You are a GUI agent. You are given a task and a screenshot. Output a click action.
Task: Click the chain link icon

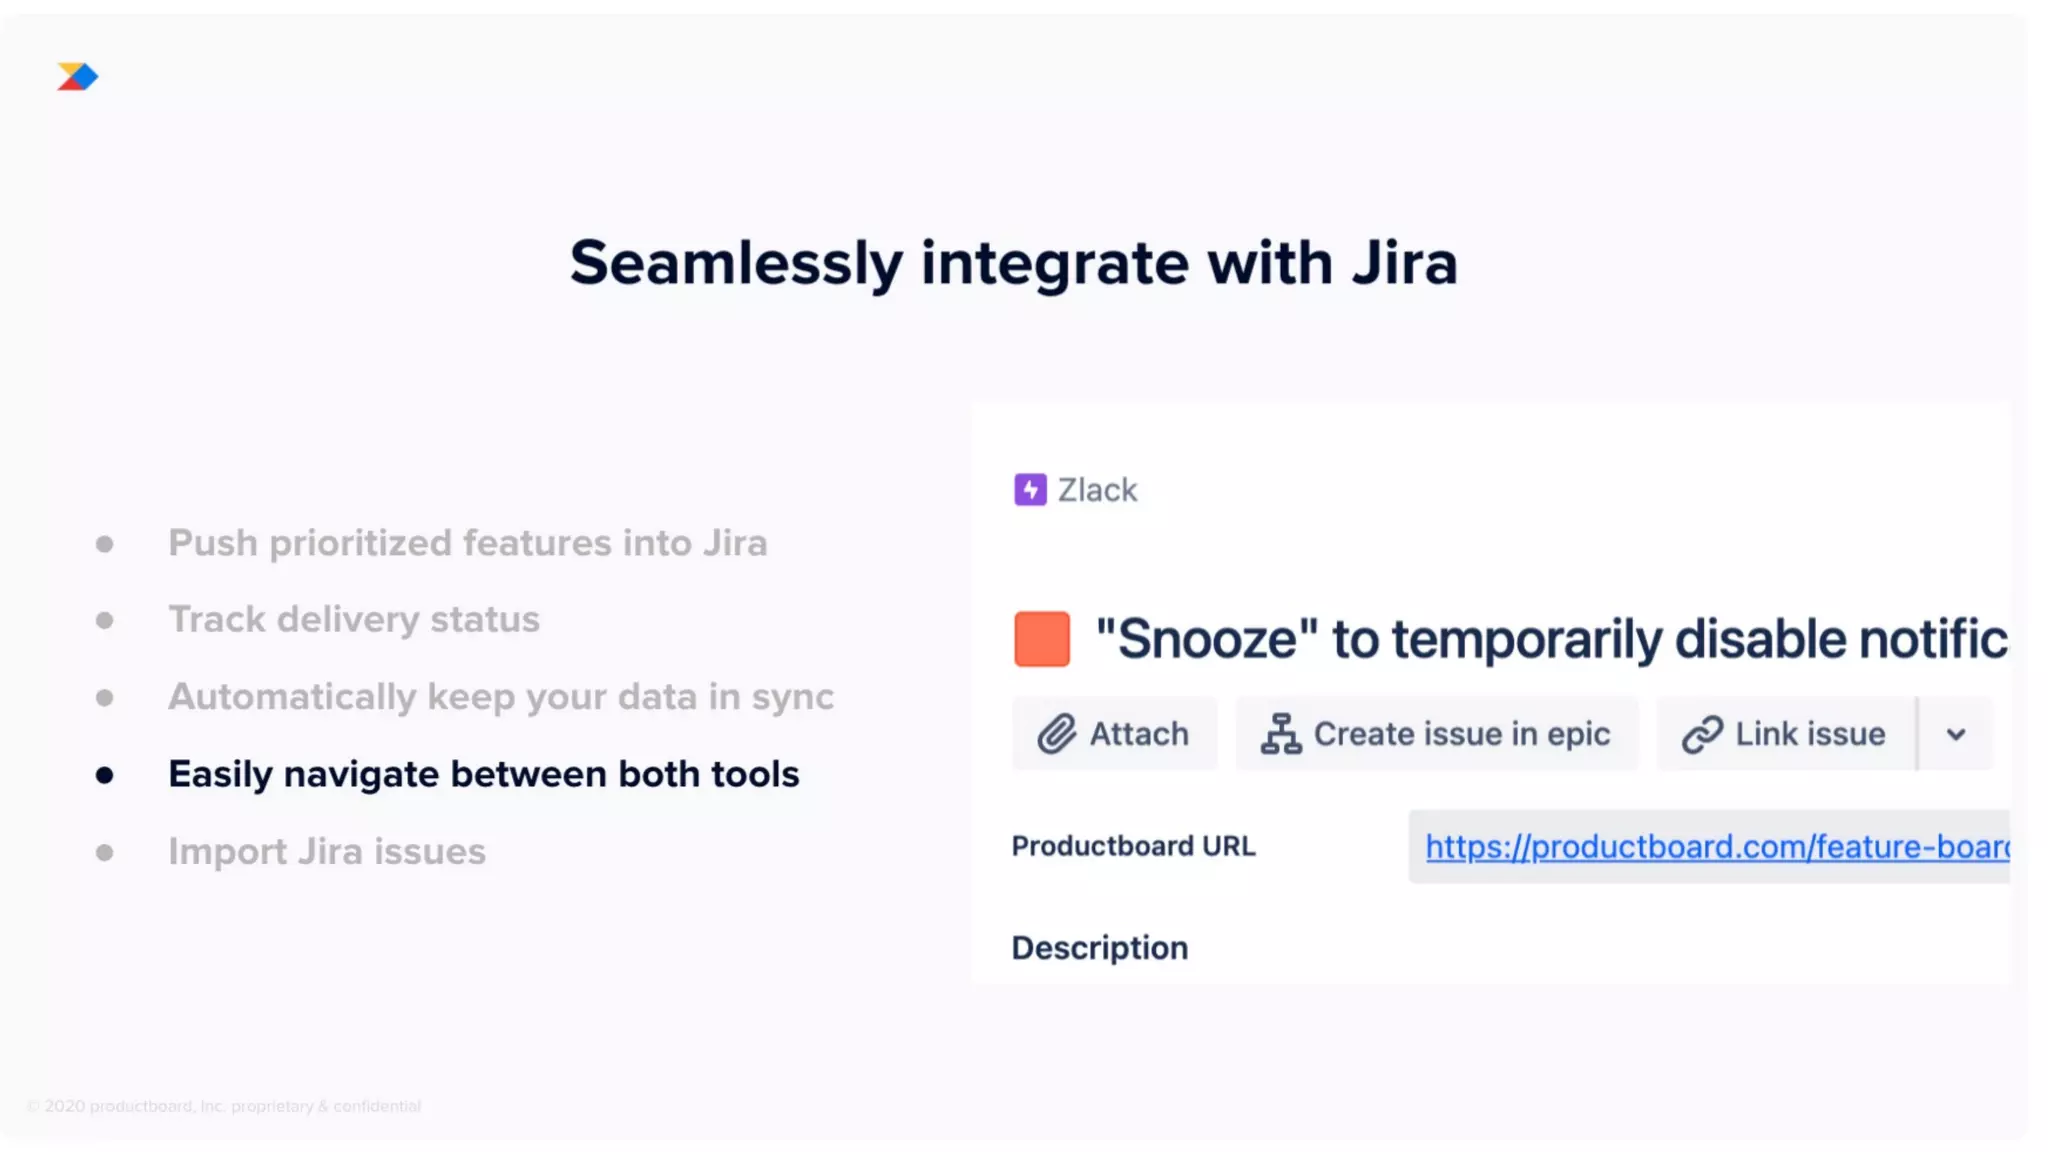(x=1702, y=734)
